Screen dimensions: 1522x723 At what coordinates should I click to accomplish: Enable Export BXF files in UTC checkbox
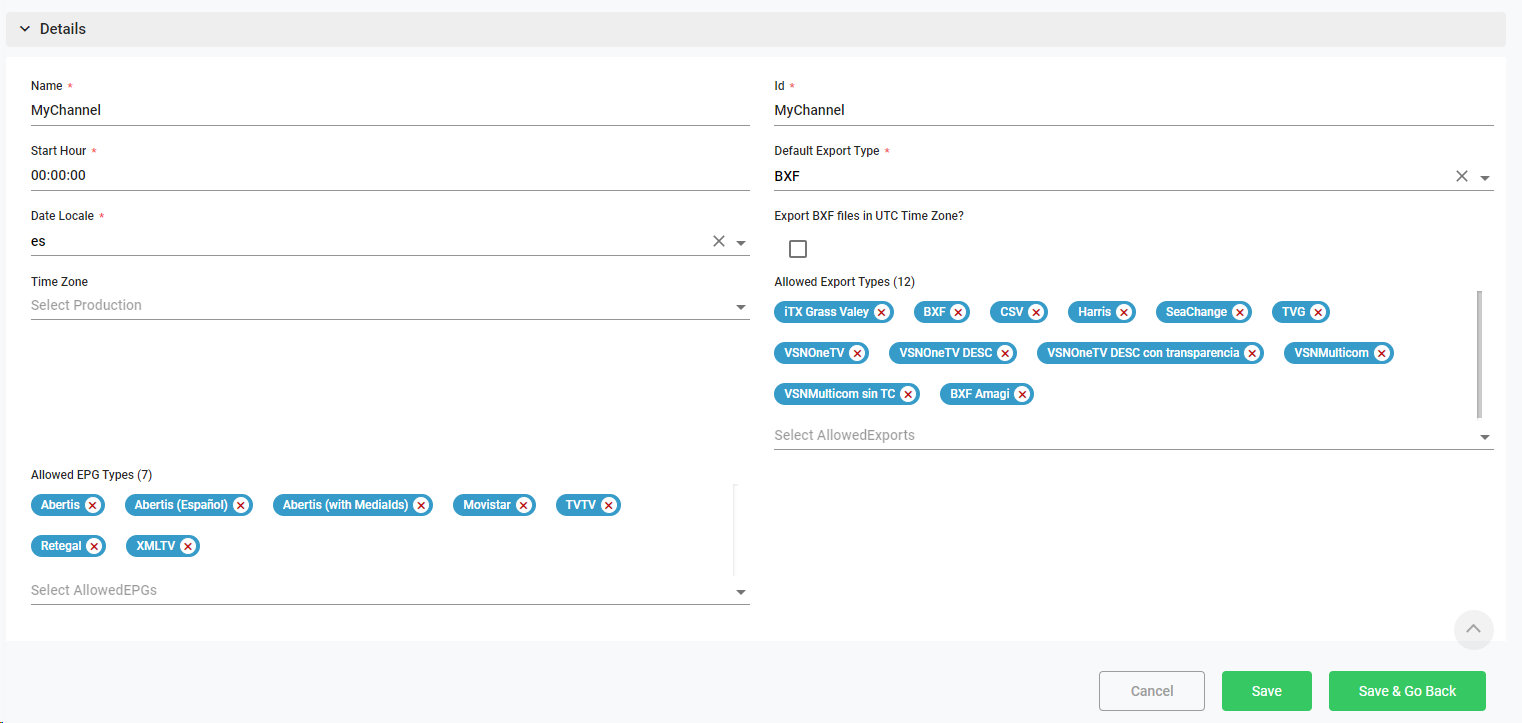pyautogui.click(x=798, y=249)
